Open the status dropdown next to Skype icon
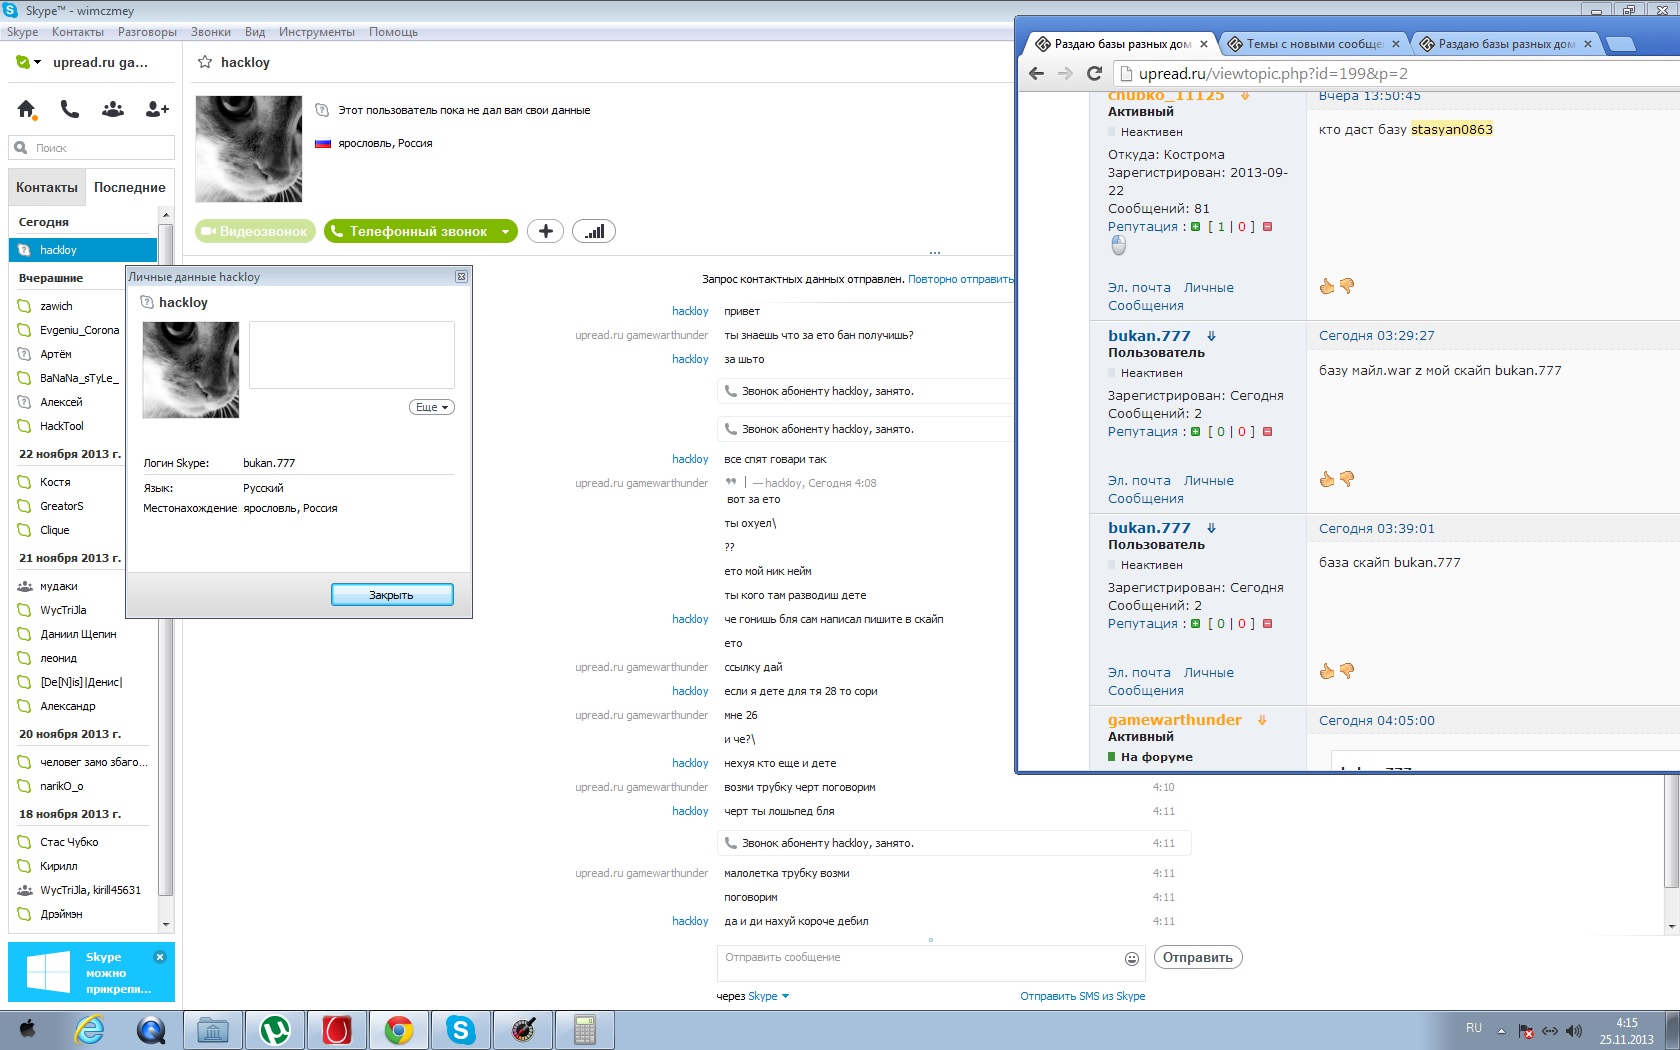 [38, 62]
